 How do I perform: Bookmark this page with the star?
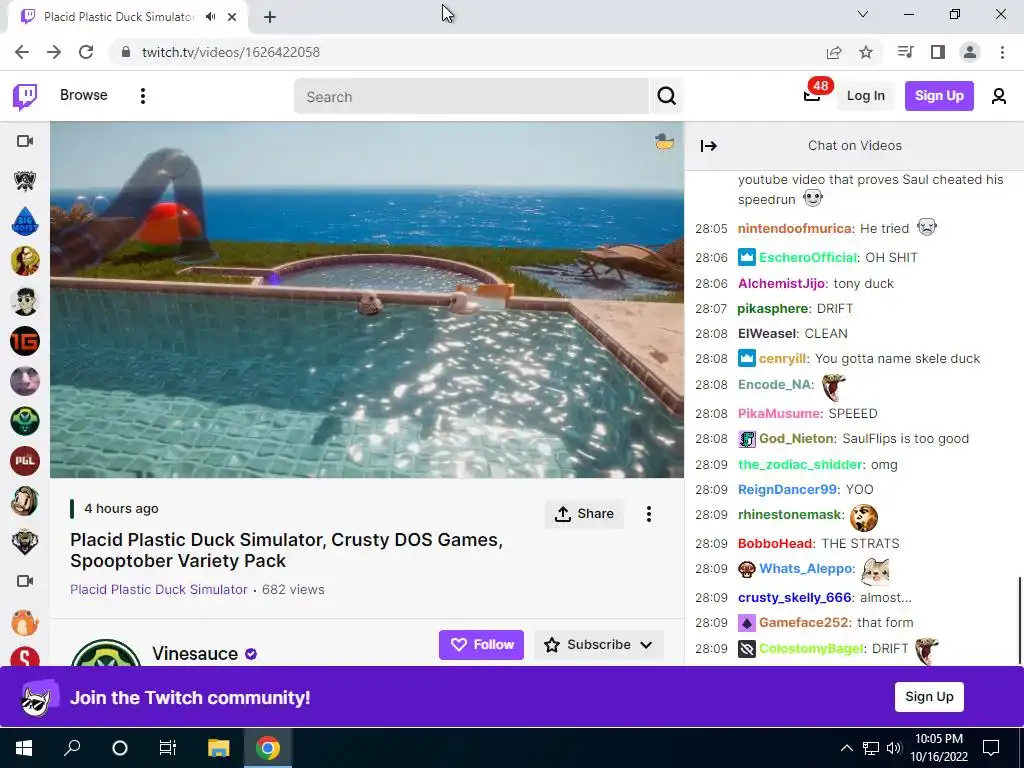point(866,52)
